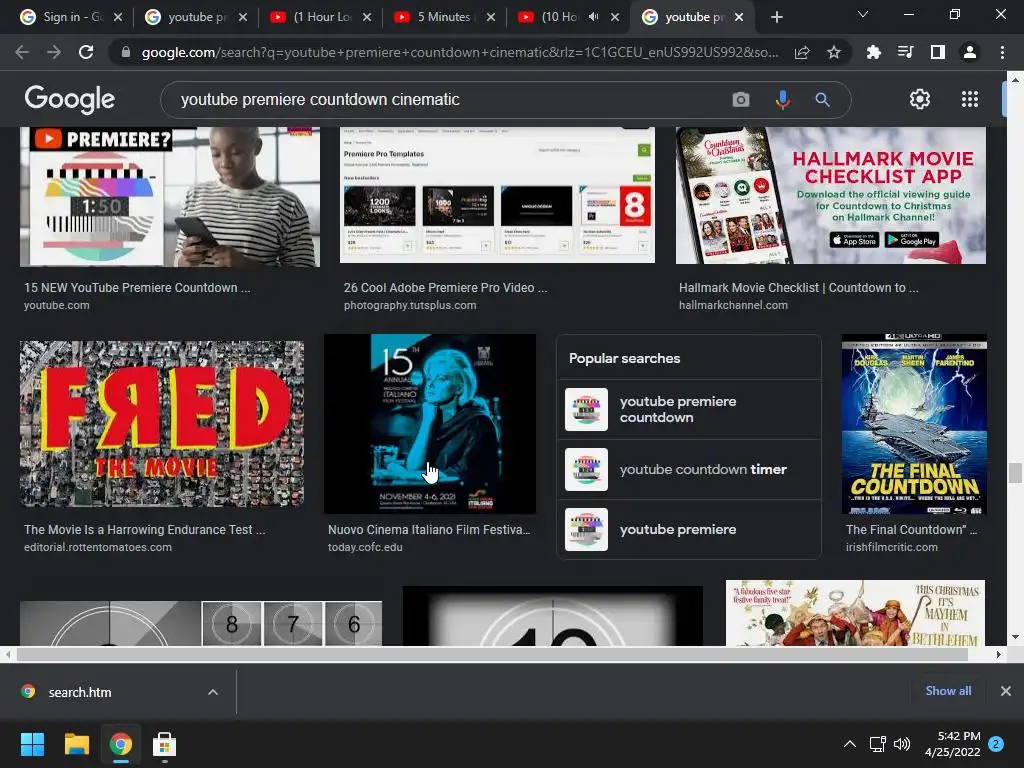Viewport: 1024px width, 768px height.
Task: Close the downloads bar
Action: point(1006,691)
